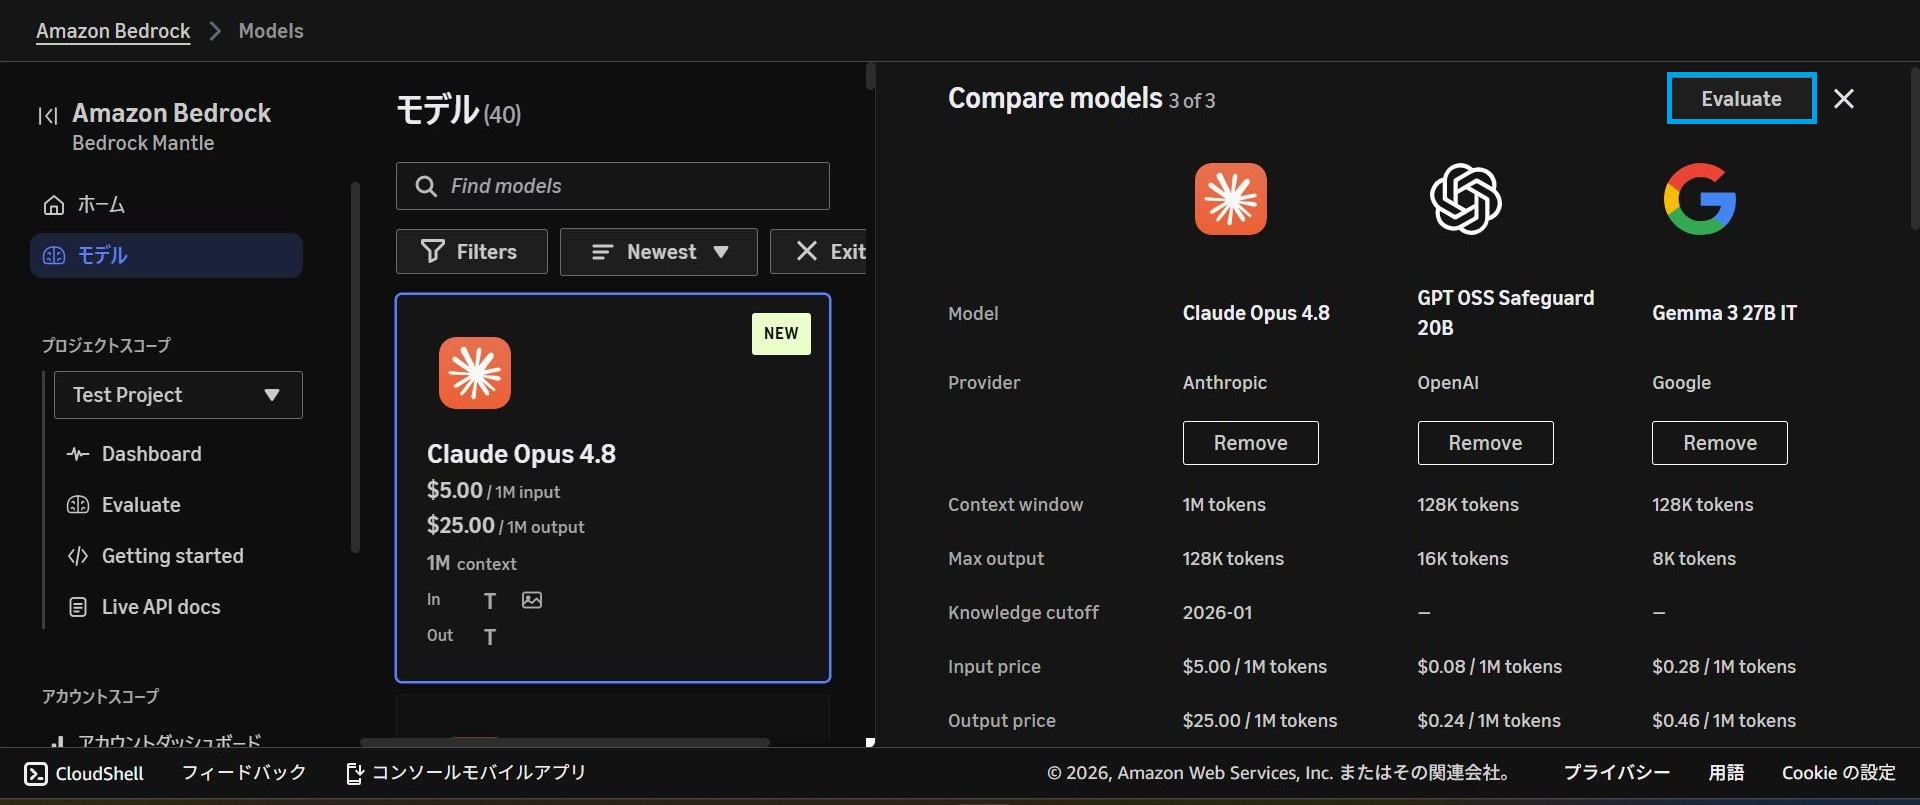Click the Live API docs document icon
Screen dimensions: 1920x805
(78, 607)
